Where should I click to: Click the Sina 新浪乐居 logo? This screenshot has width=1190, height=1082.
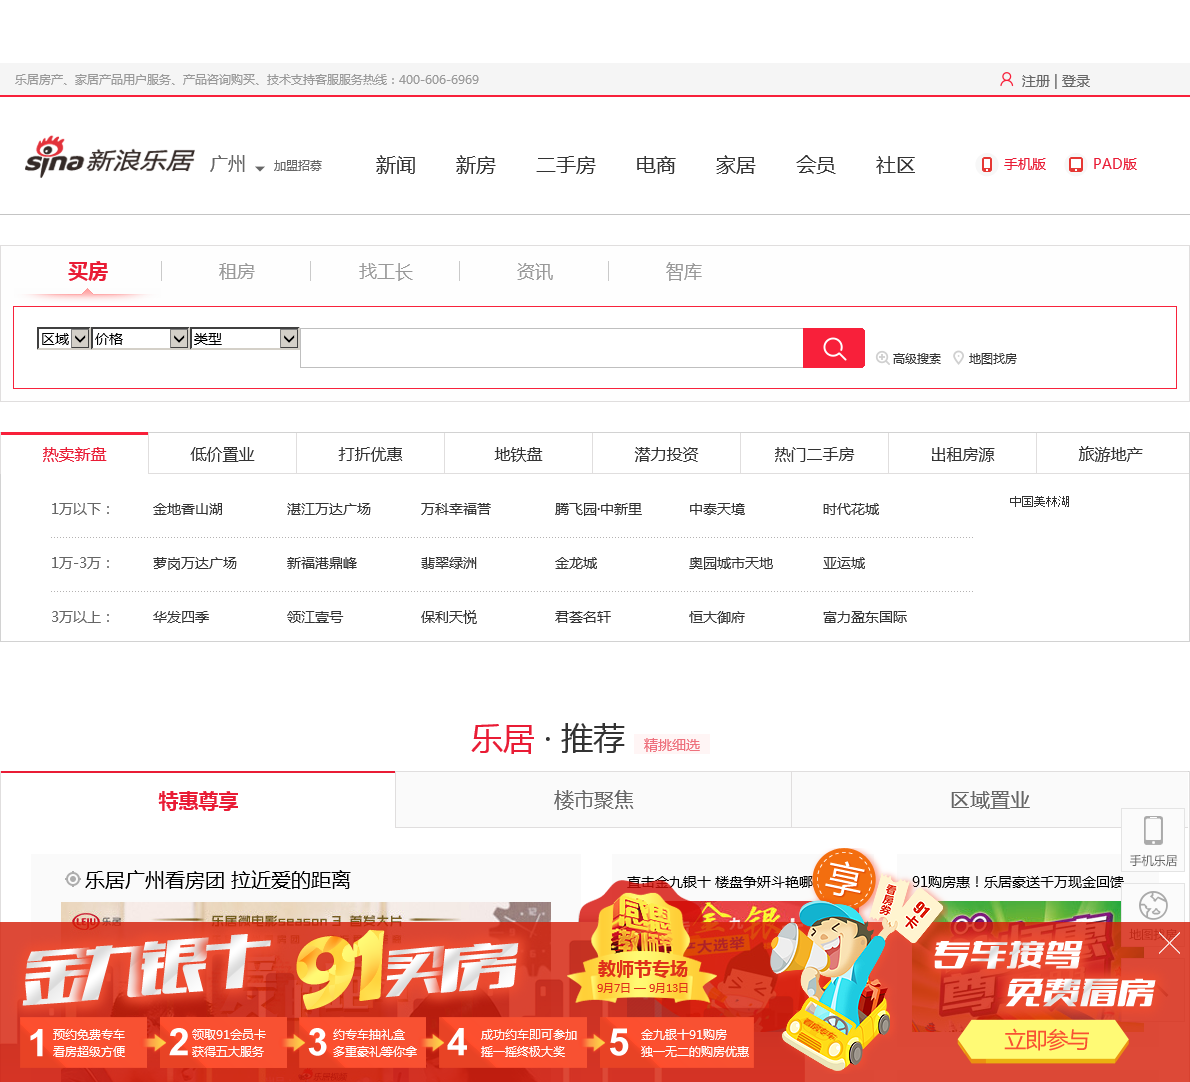tap(109, 157)
